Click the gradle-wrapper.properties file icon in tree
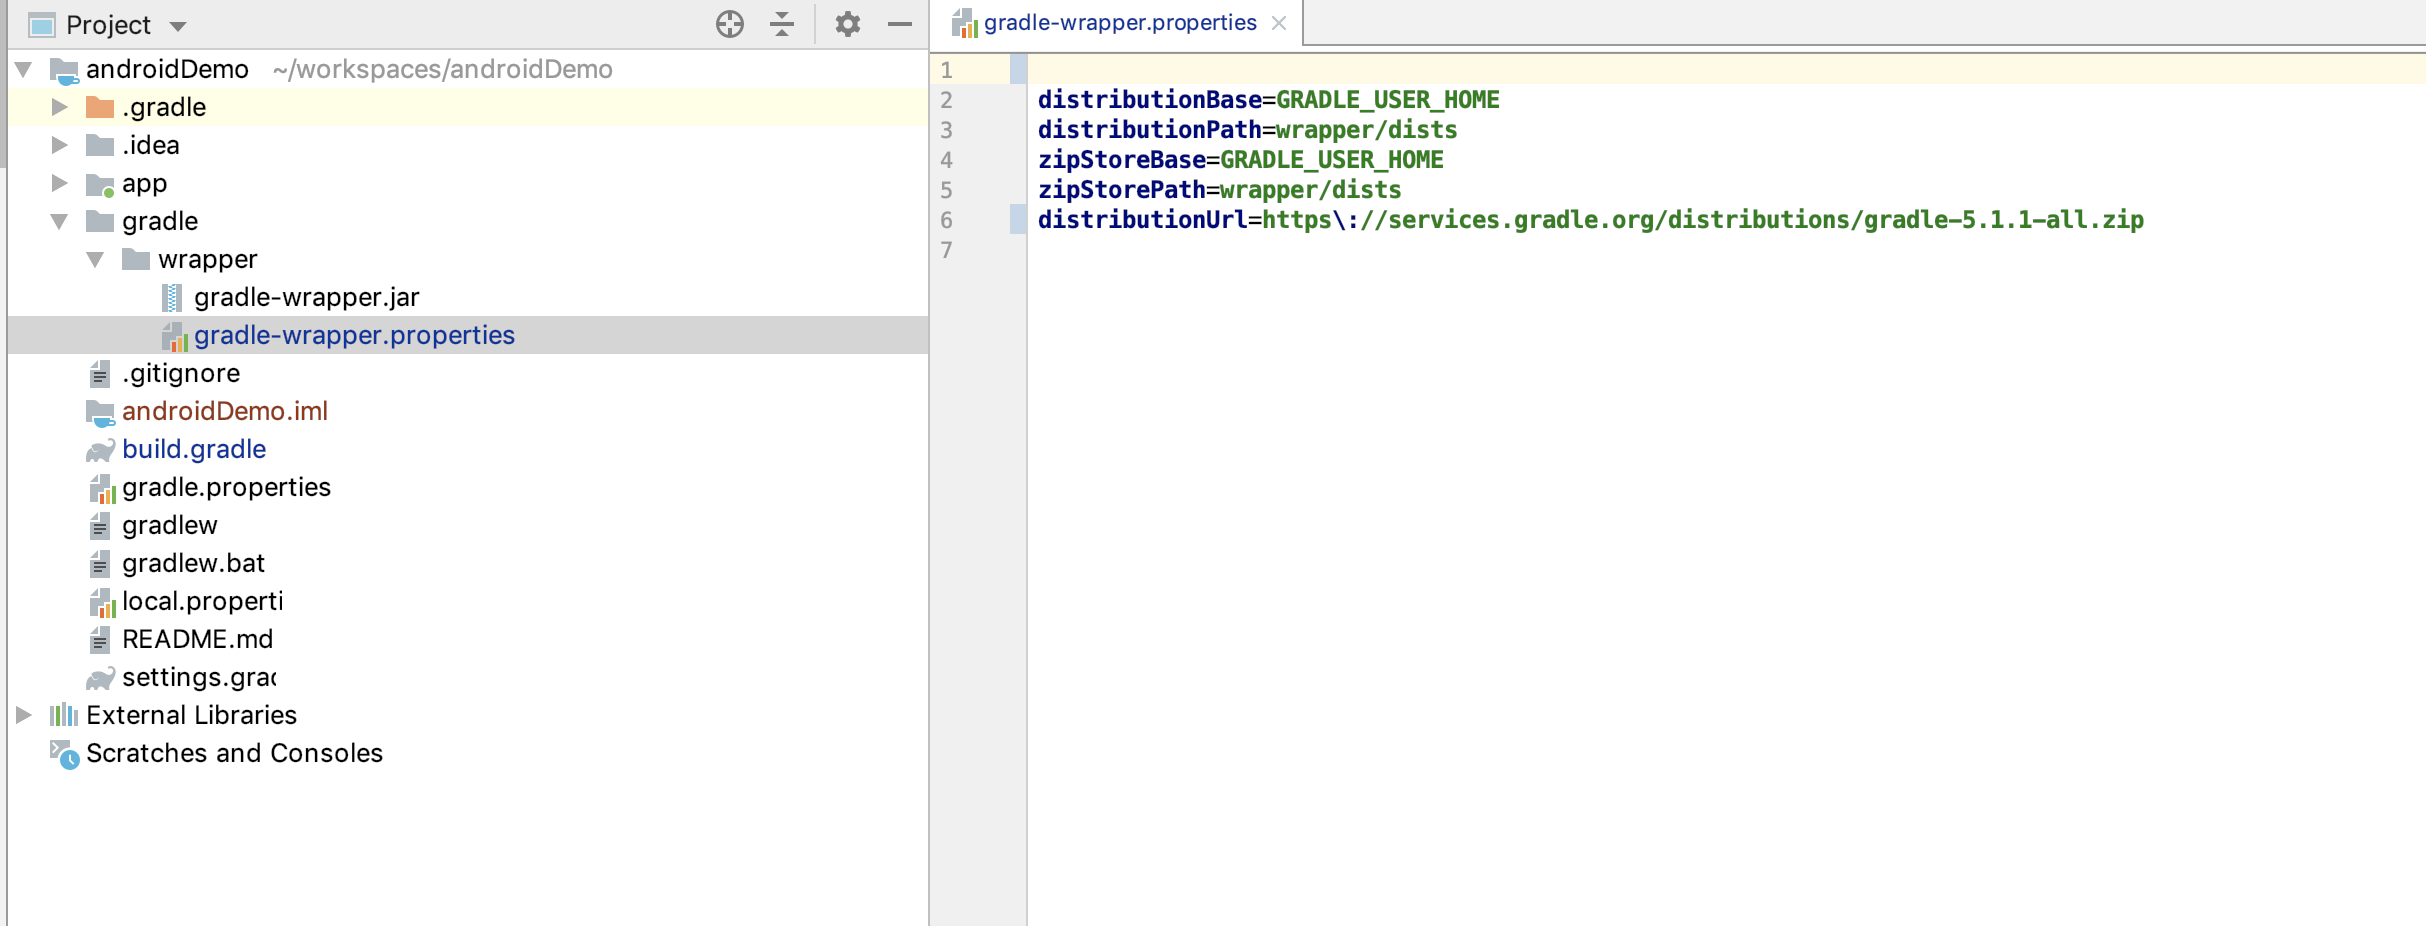The image size is (2426, 926). [175, 336]
